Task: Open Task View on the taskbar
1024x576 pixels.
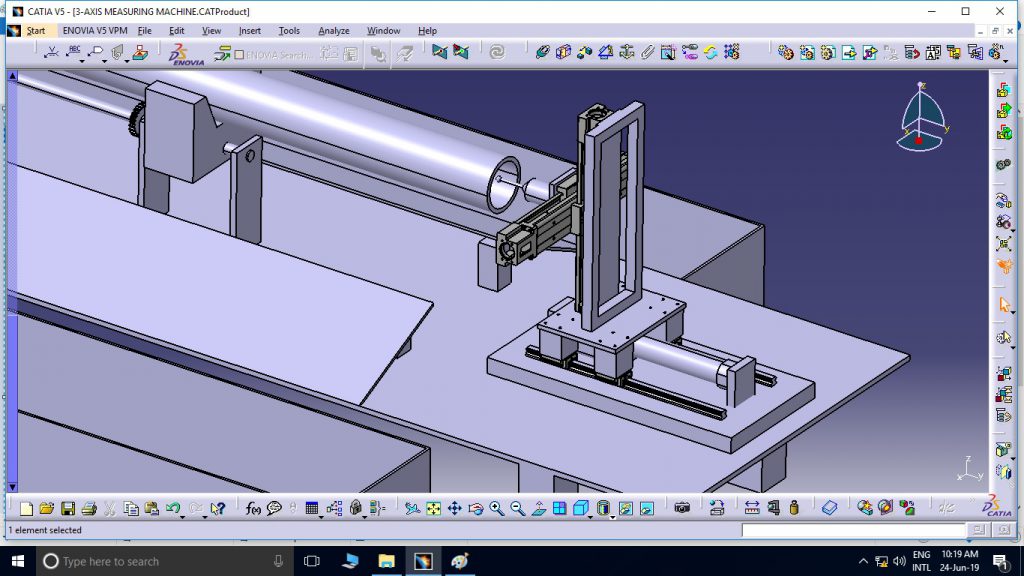Action: click(x=312, y=561)
